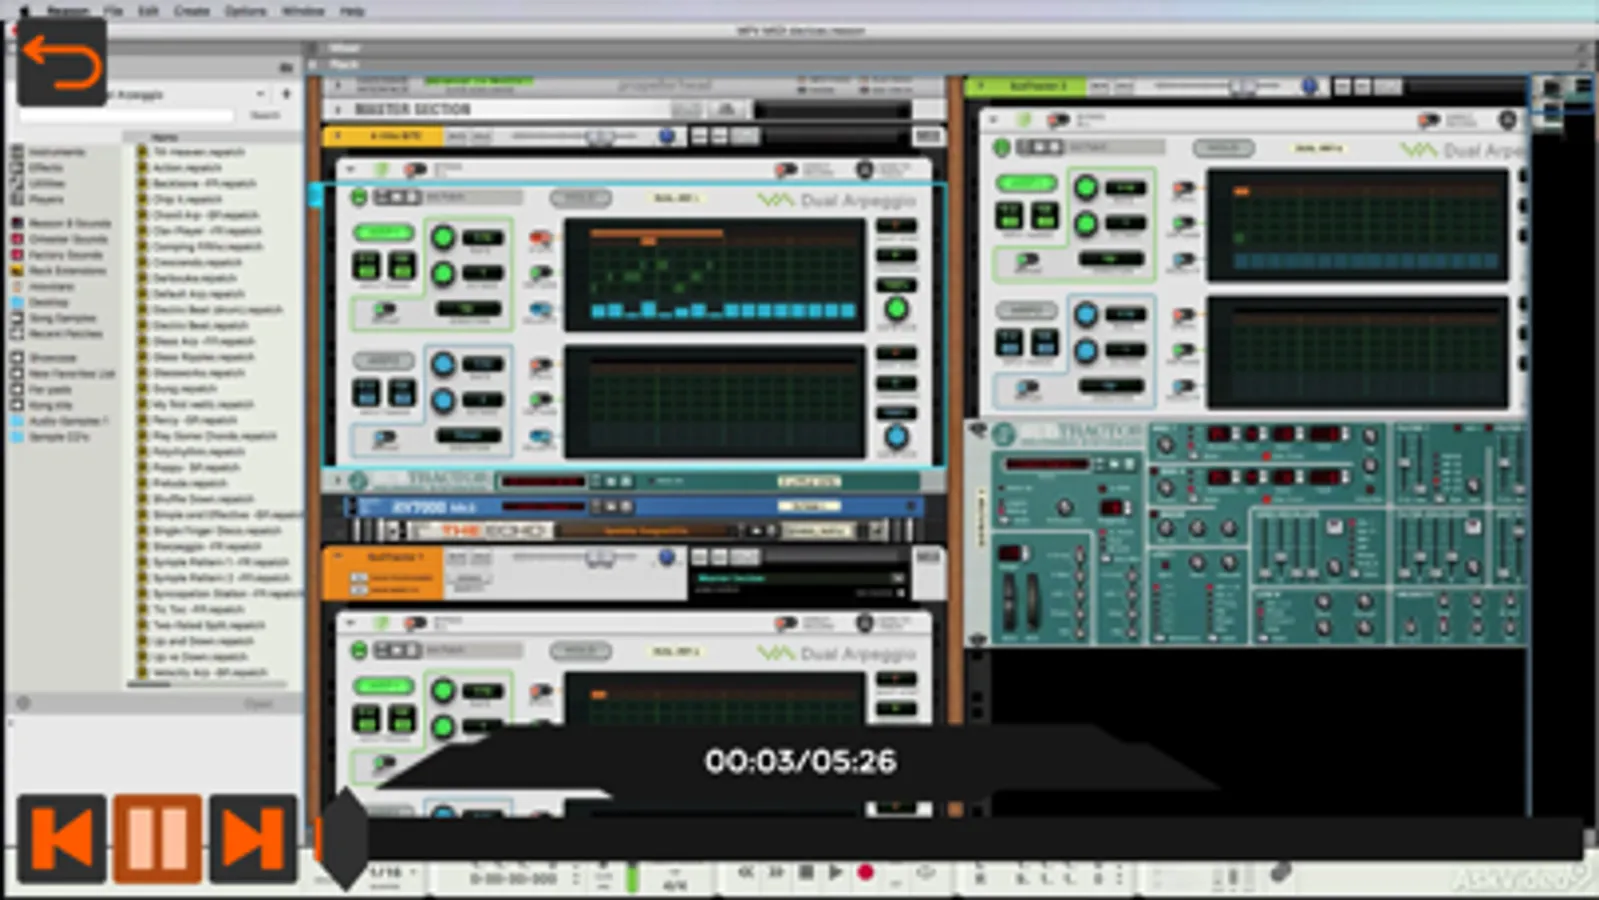
Task: Adjust the first mix channel pan knob
Action: tap(666, 136)
